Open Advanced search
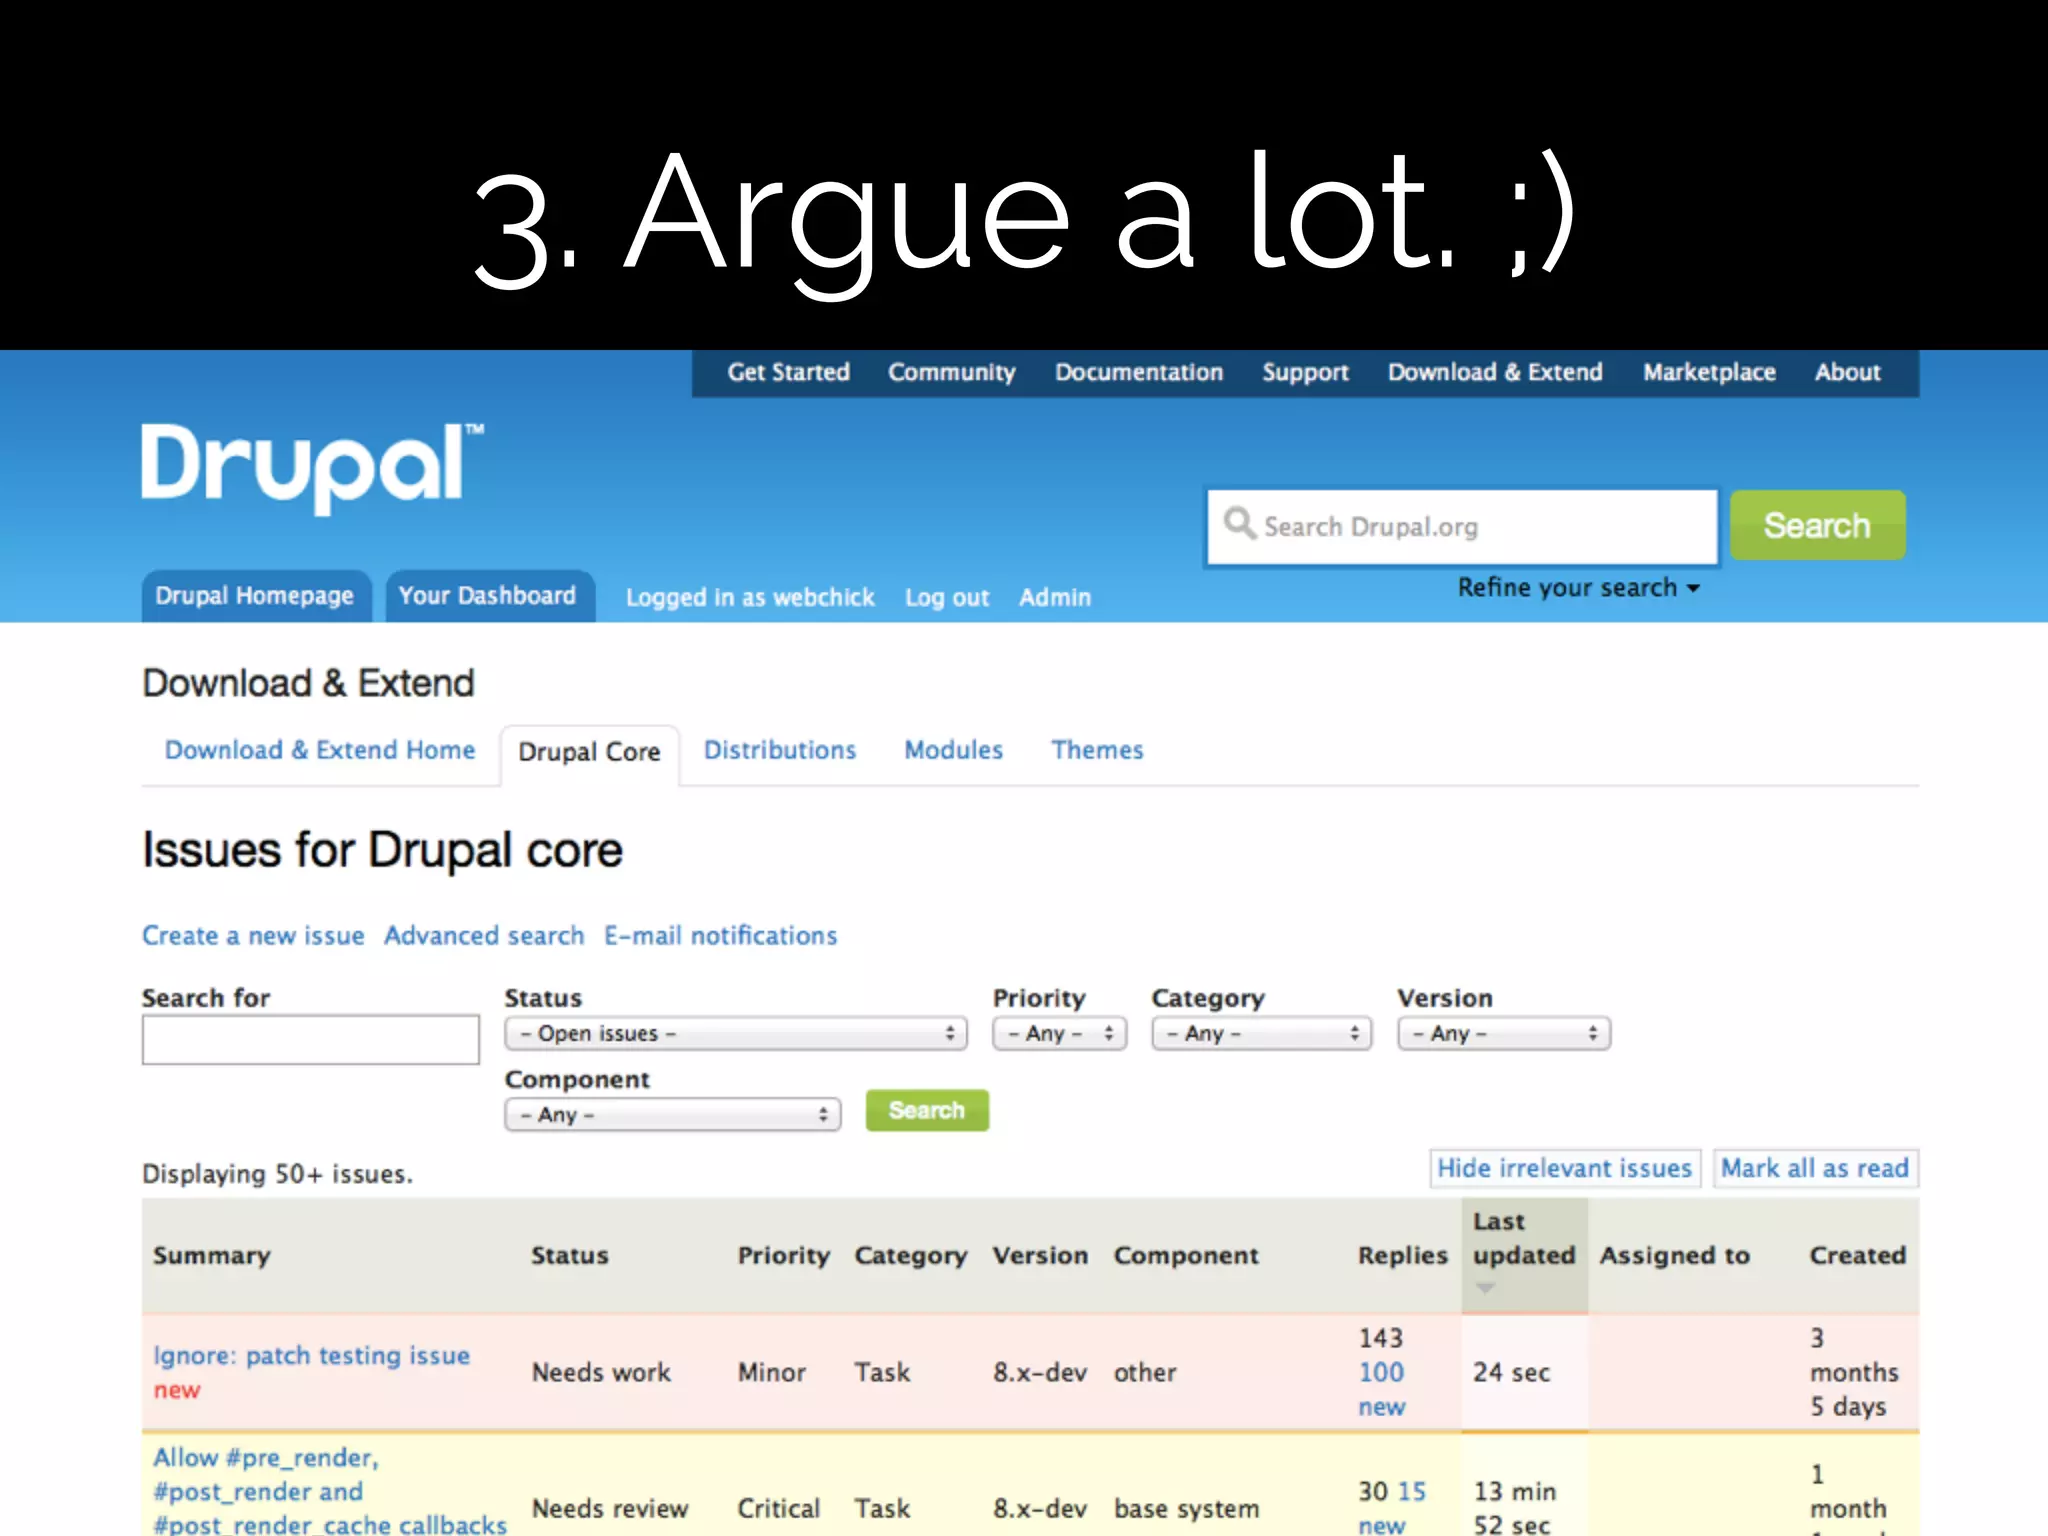The width and height of the screenshot is (2048, 1536). 484,936
